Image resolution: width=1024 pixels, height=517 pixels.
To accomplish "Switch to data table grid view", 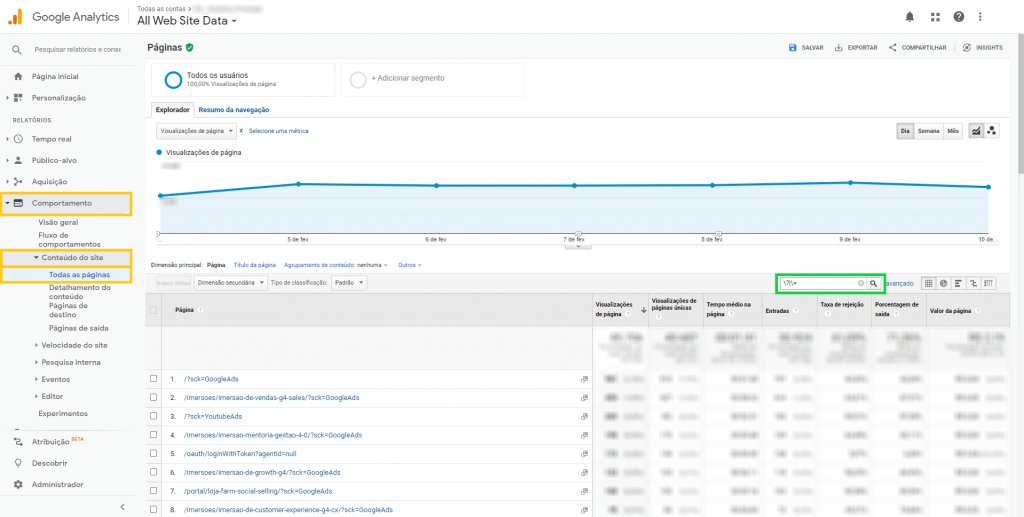I will click(x=928, y=283).
